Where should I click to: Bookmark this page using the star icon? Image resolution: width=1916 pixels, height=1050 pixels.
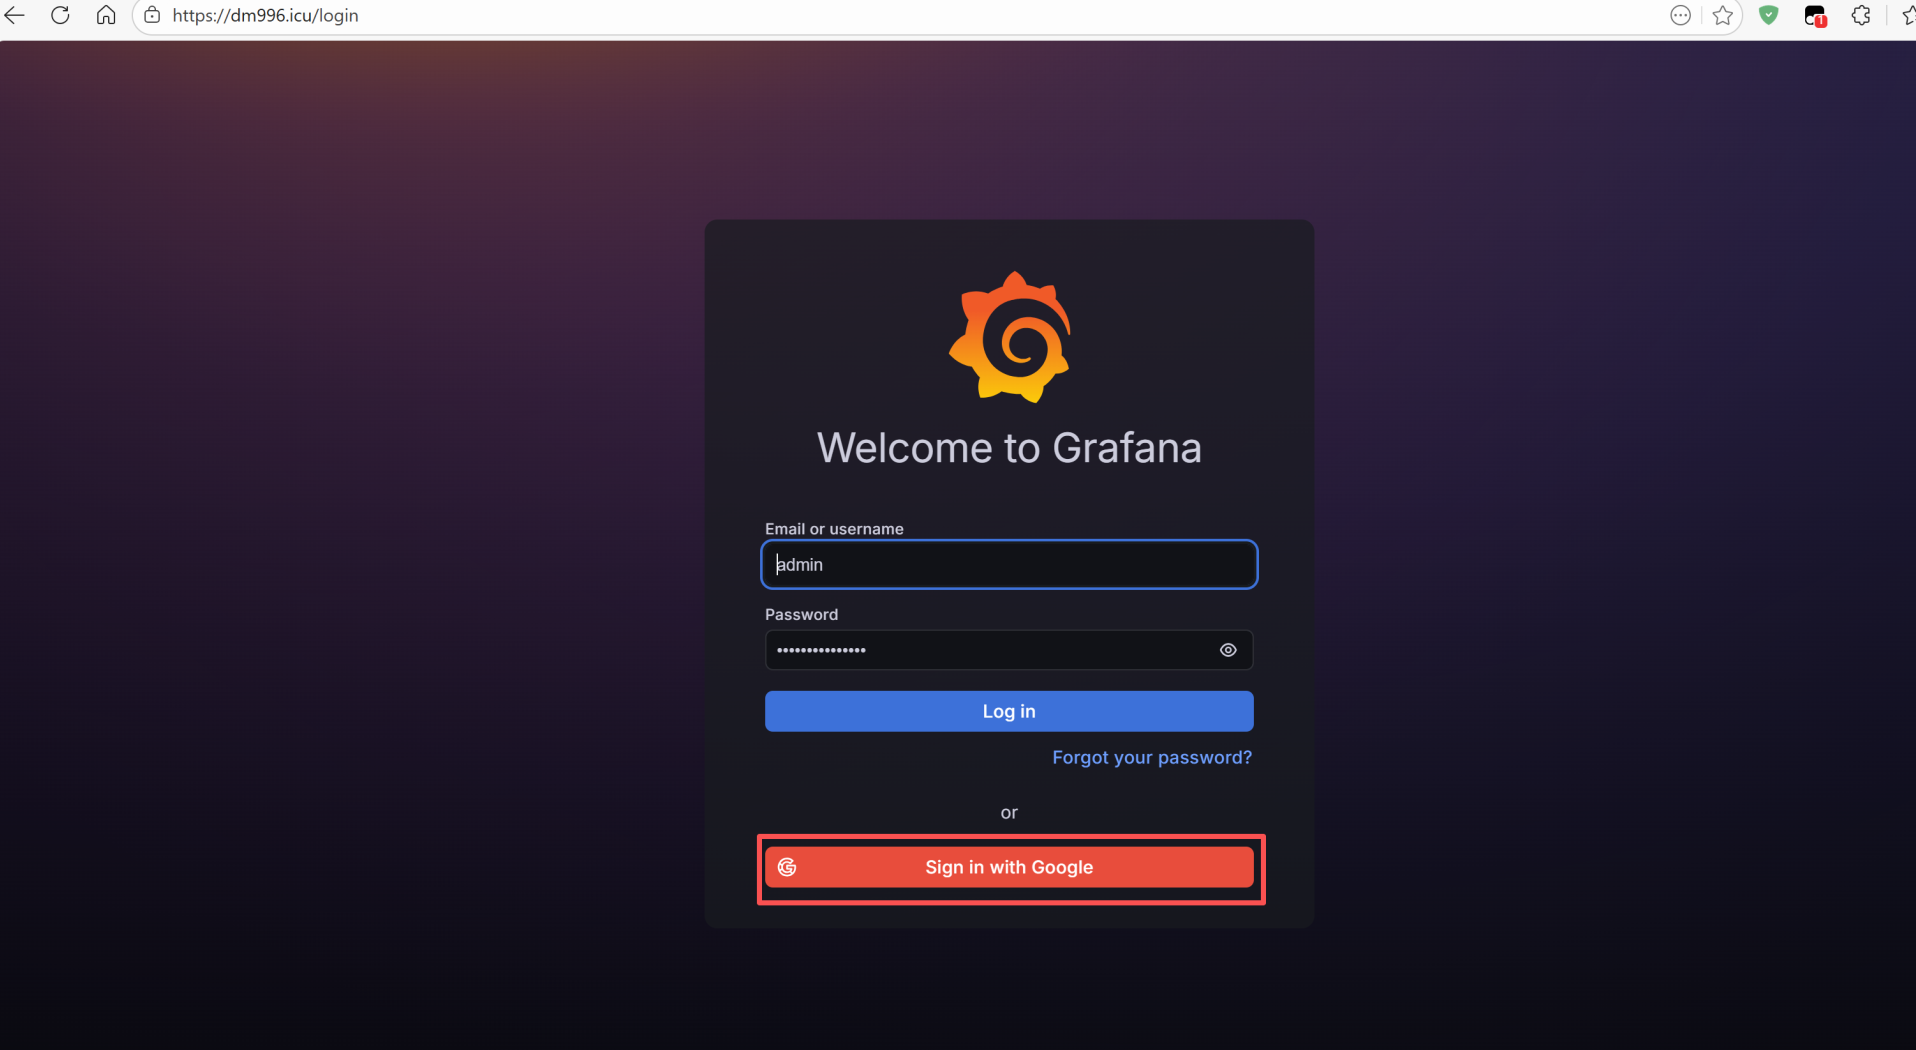click(x=1725, y=15)
